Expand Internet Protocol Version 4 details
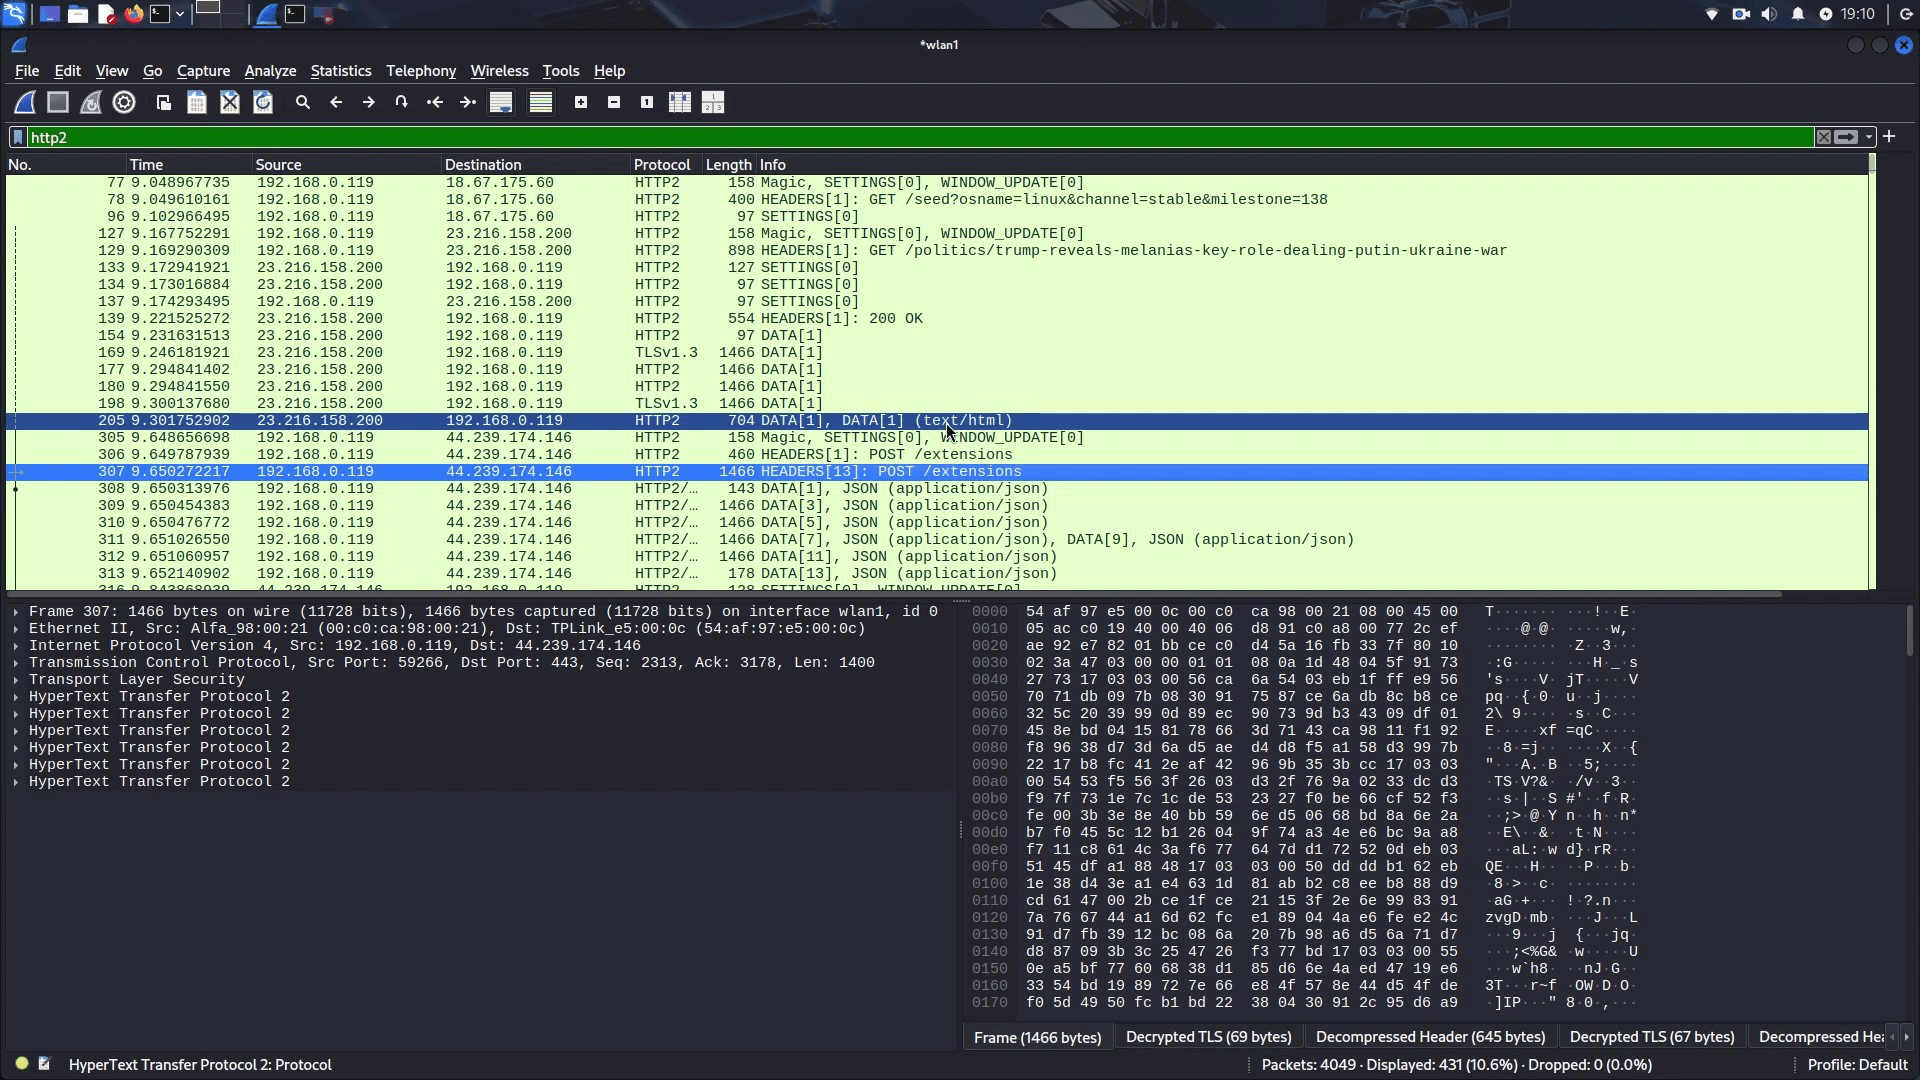The image size is (1920, 1080). coord(16,645)
